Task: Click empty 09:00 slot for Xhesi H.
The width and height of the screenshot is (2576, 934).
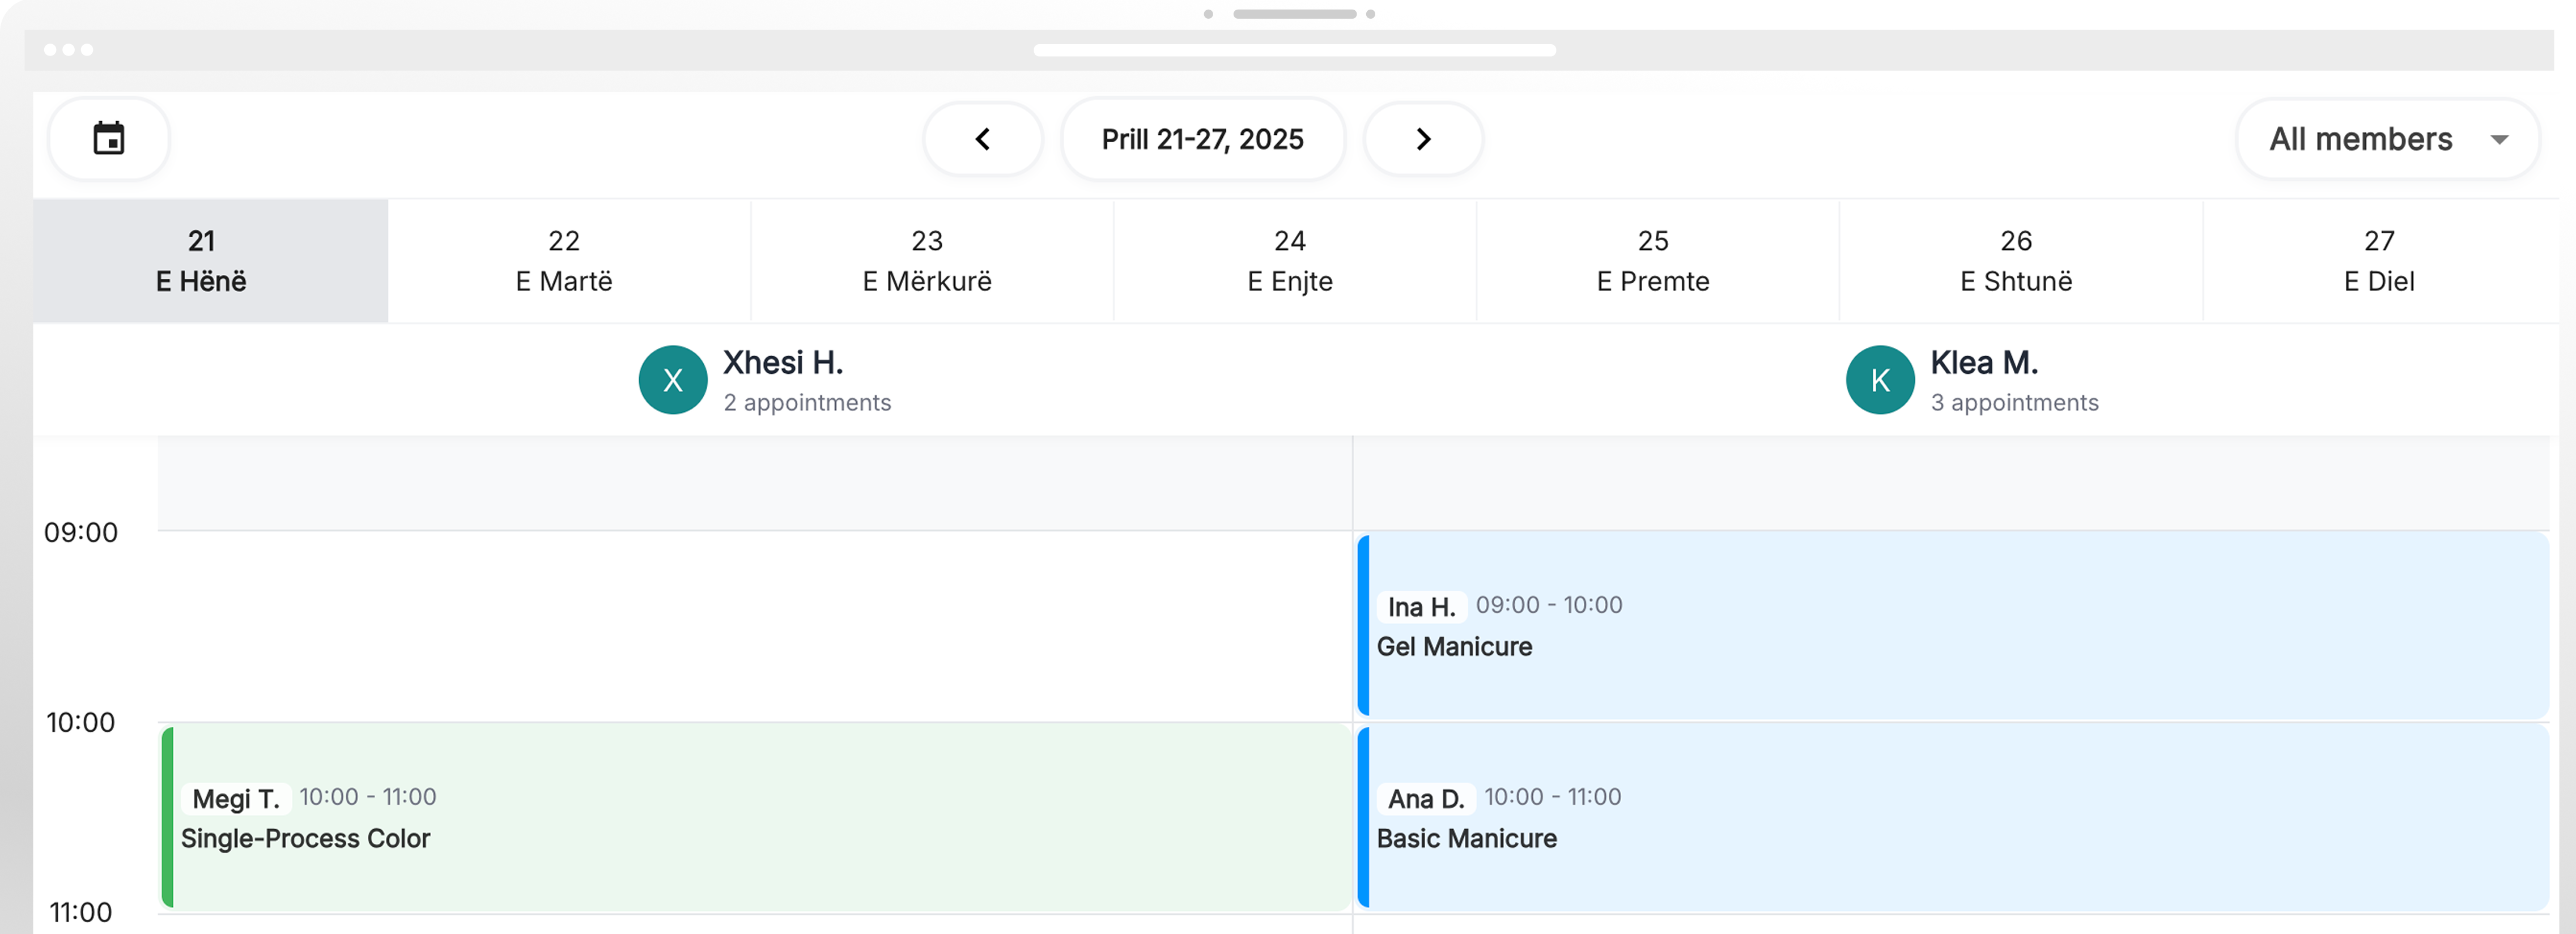Action: pos(755,626)
